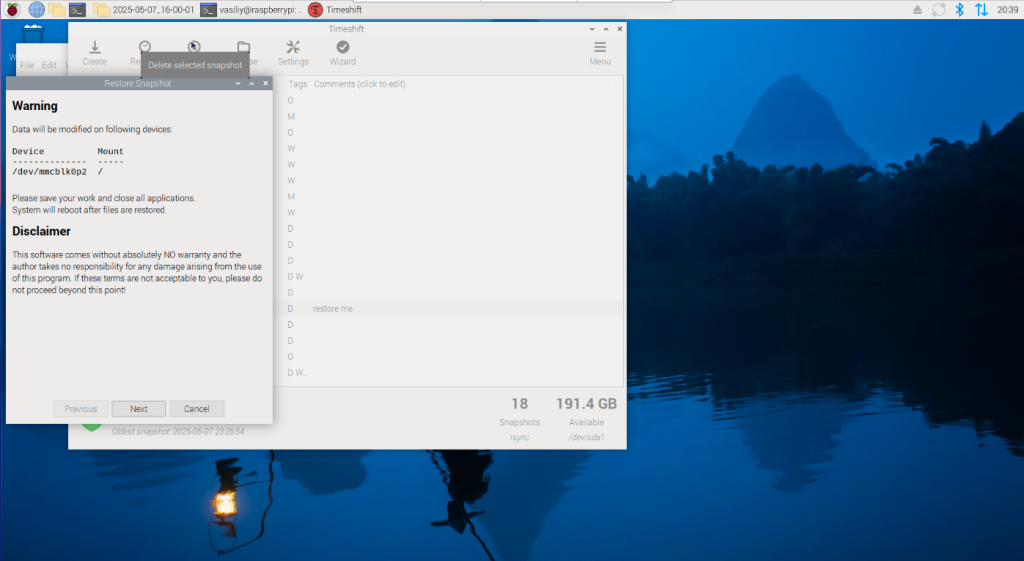Select the snapshot row commented "restore me"
The width and height of the screenshot is (1024, 561).
pos(450,309)
